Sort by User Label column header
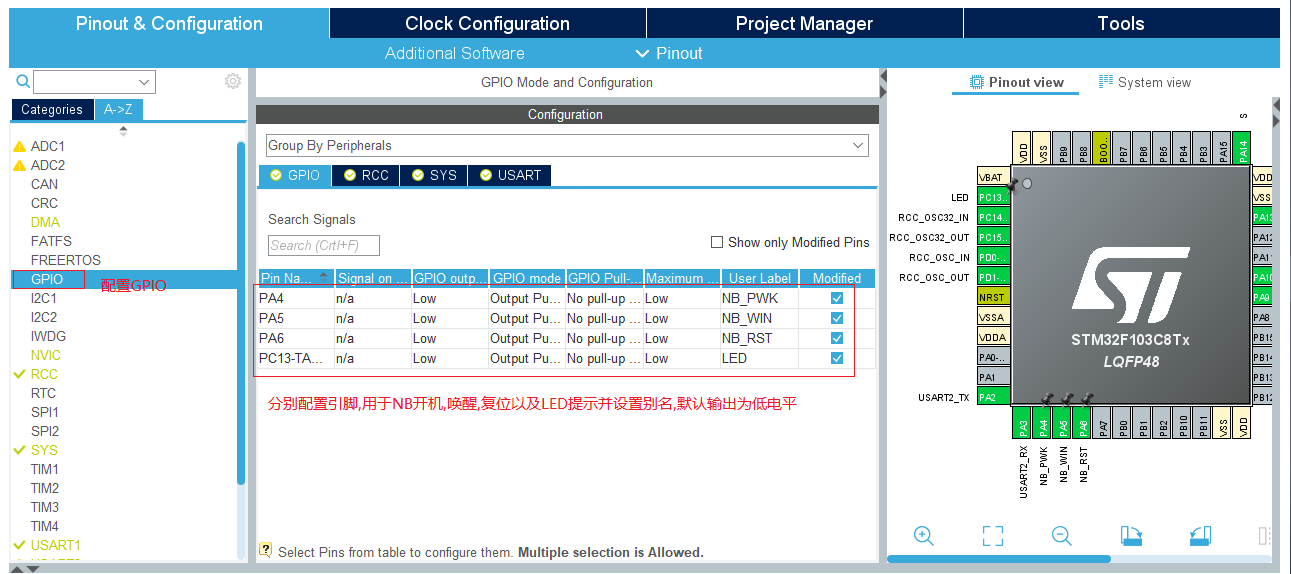1291x574 pixels. coord(759,278)
